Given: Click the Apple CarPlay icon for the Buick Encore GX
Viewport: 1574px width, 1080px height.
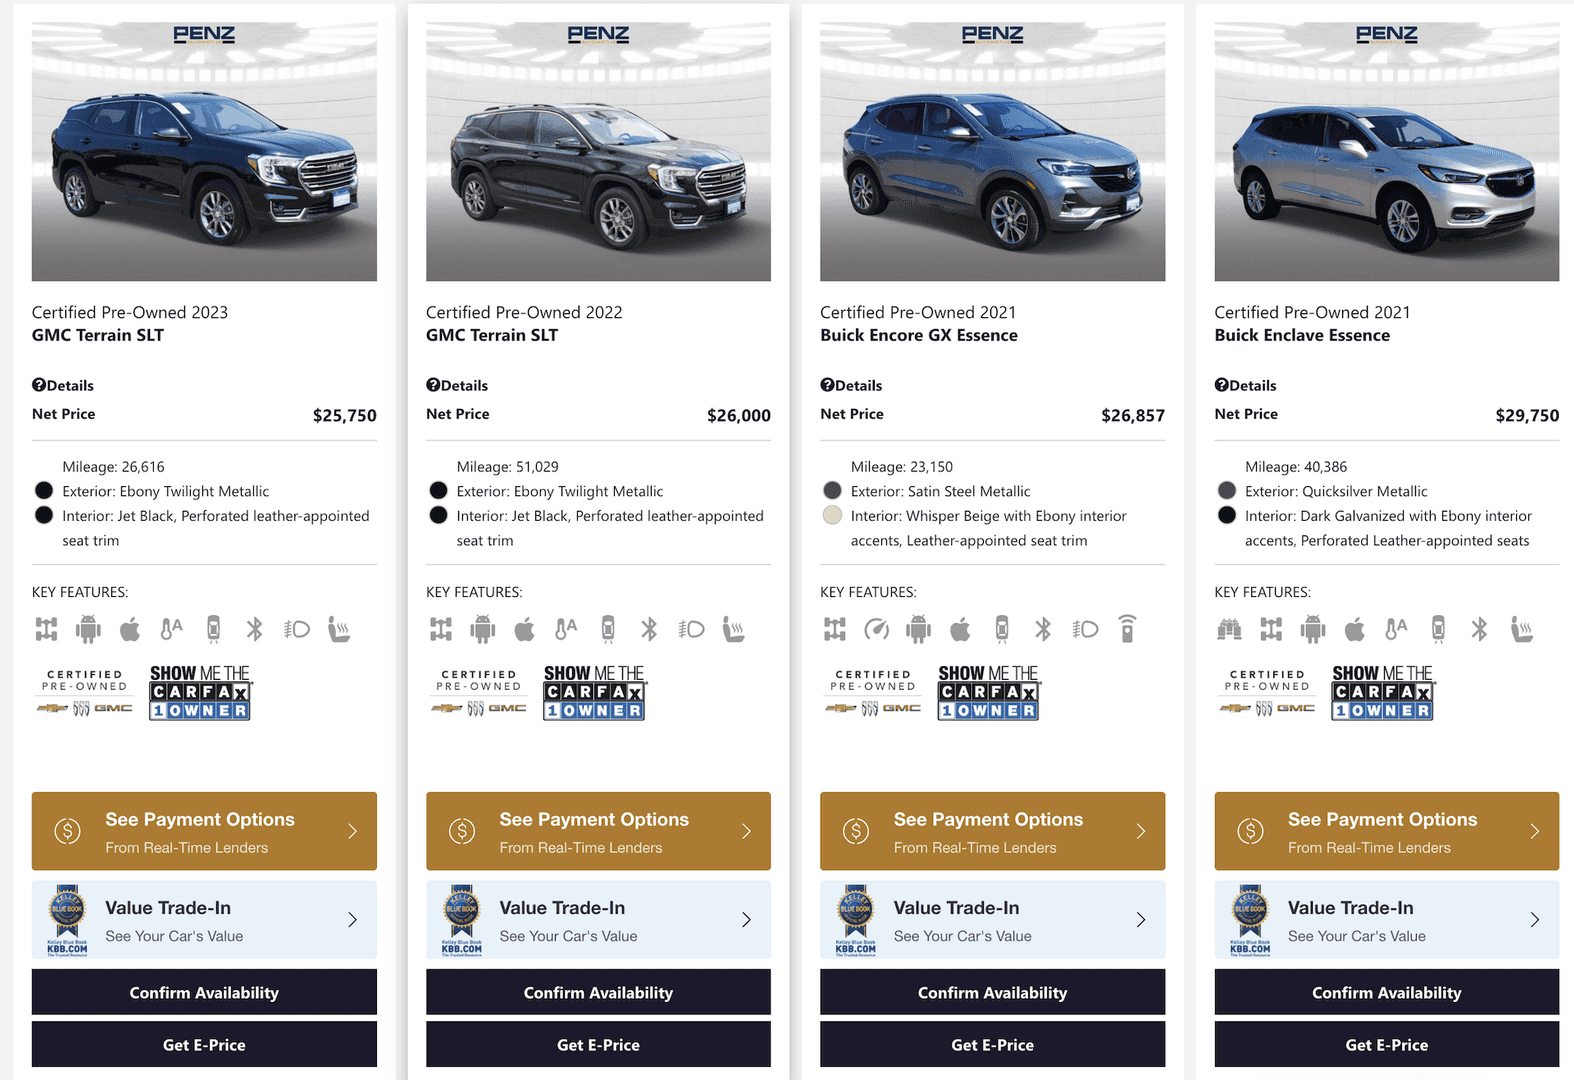Looking at the screenshot, I should click(960, 629).
